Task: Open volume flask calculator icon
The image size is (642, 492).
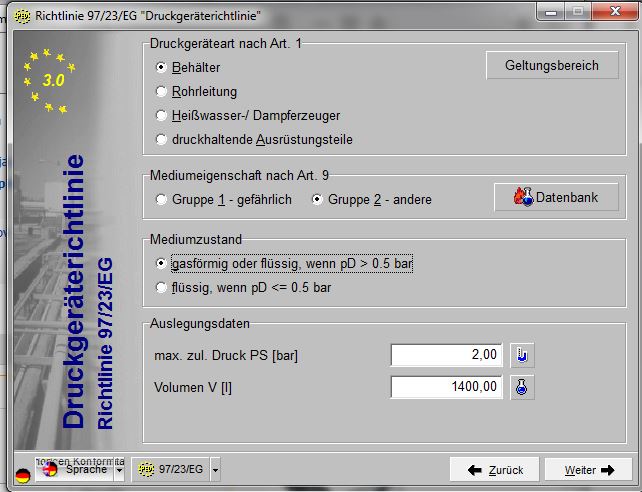Action: coord(522,387)
